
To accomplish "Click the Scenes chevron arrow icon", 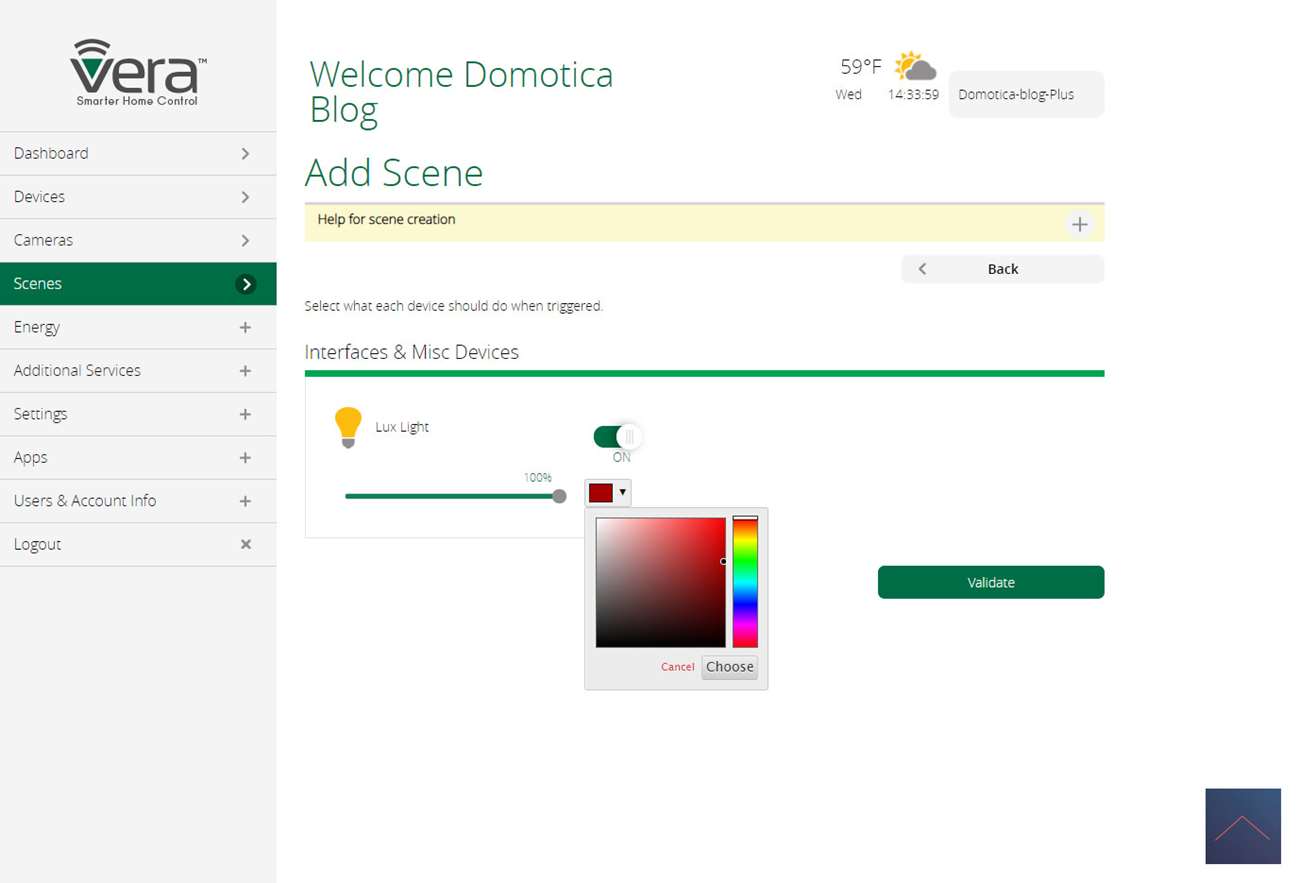I will [x=245, y=284].
